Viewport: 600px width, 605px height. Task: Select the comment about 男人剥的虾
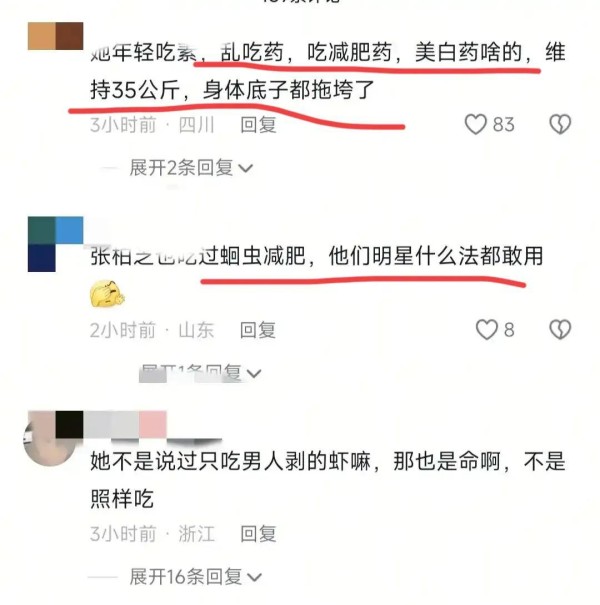[328, 480]
